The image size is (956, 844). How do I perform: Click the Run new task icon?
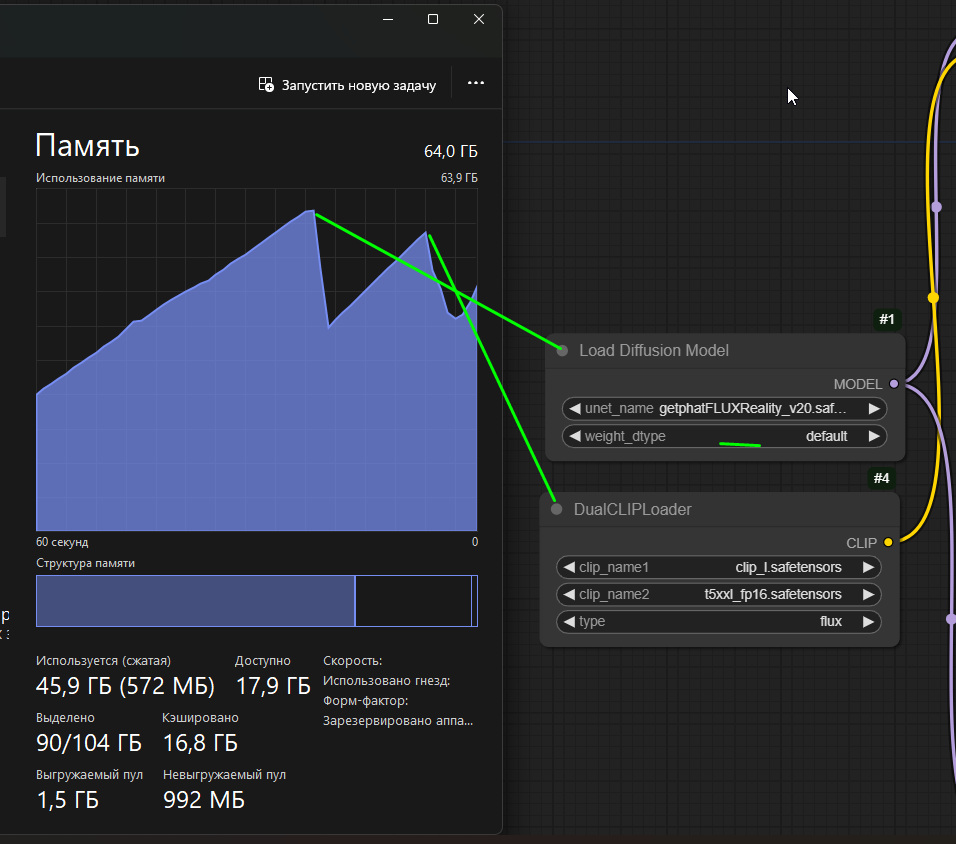click(266, 85)
